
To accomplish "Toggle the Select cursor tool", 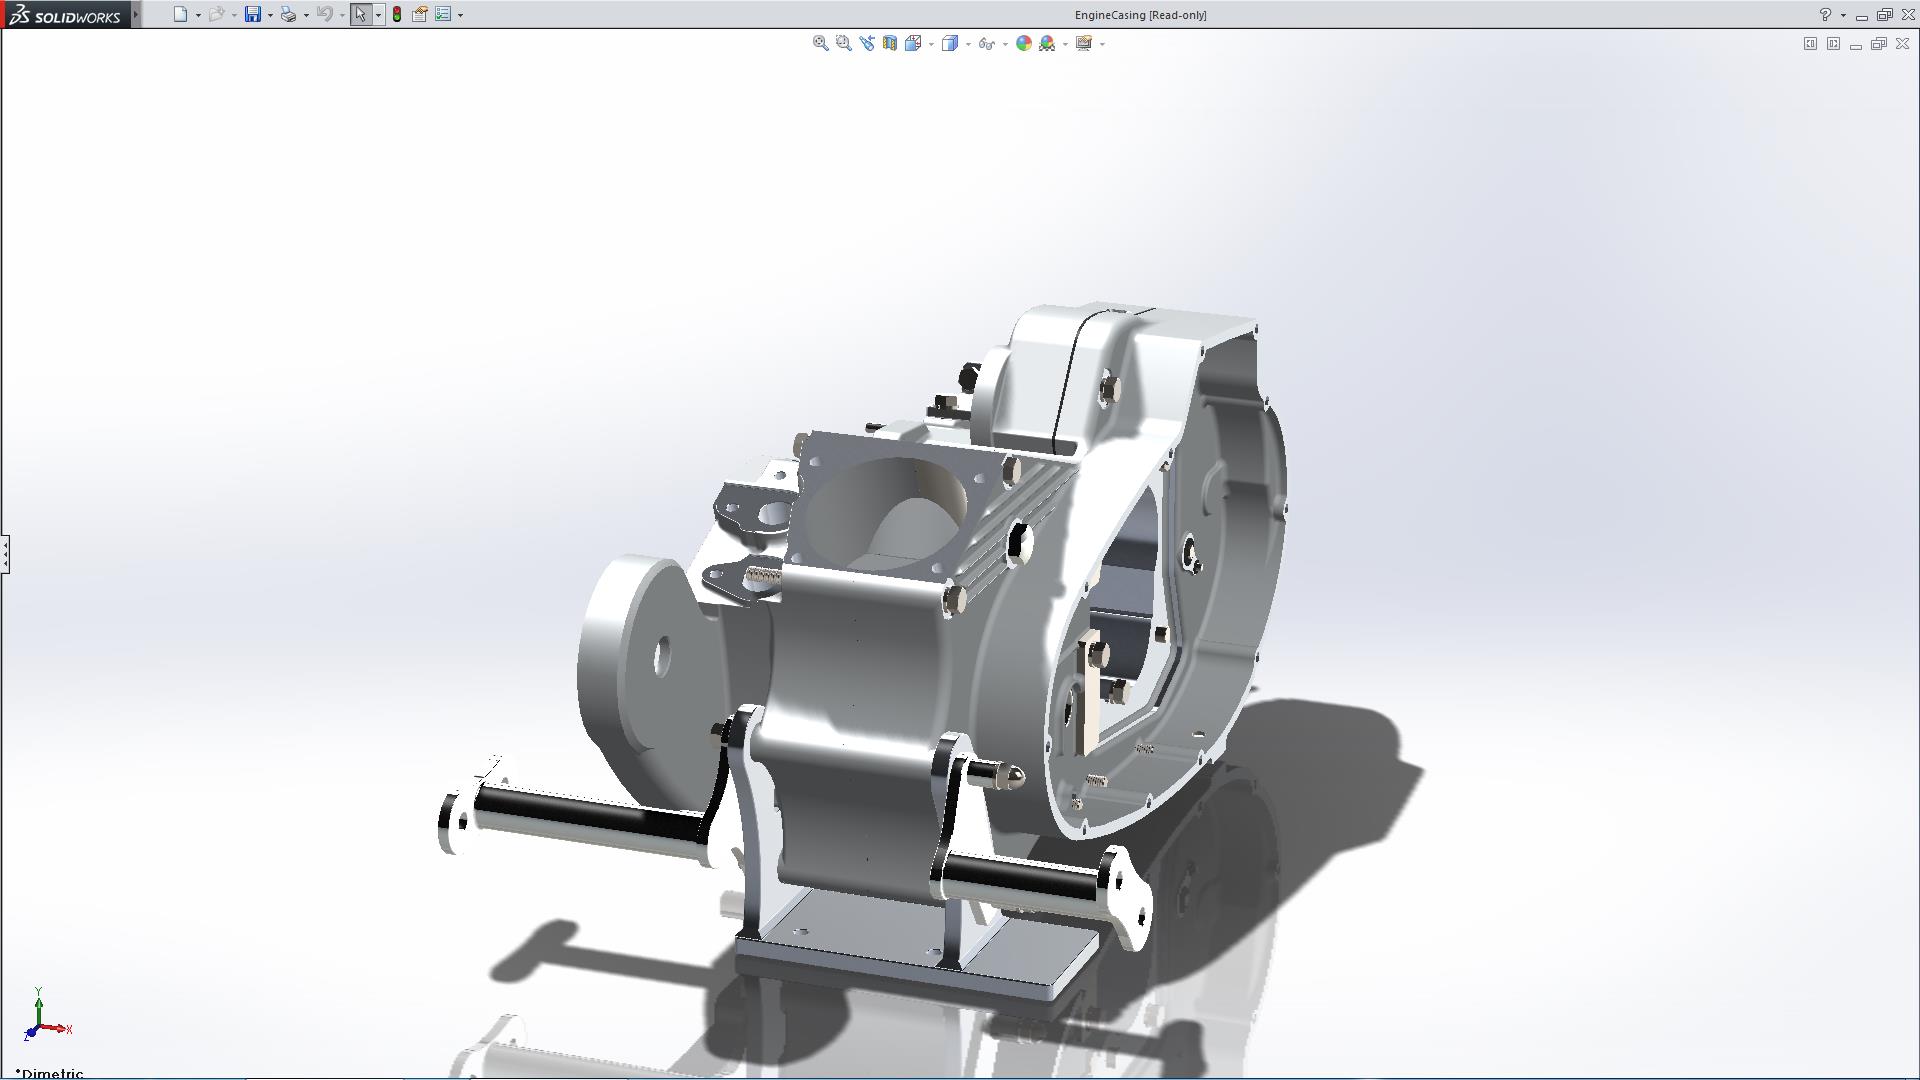I will 360,14.
